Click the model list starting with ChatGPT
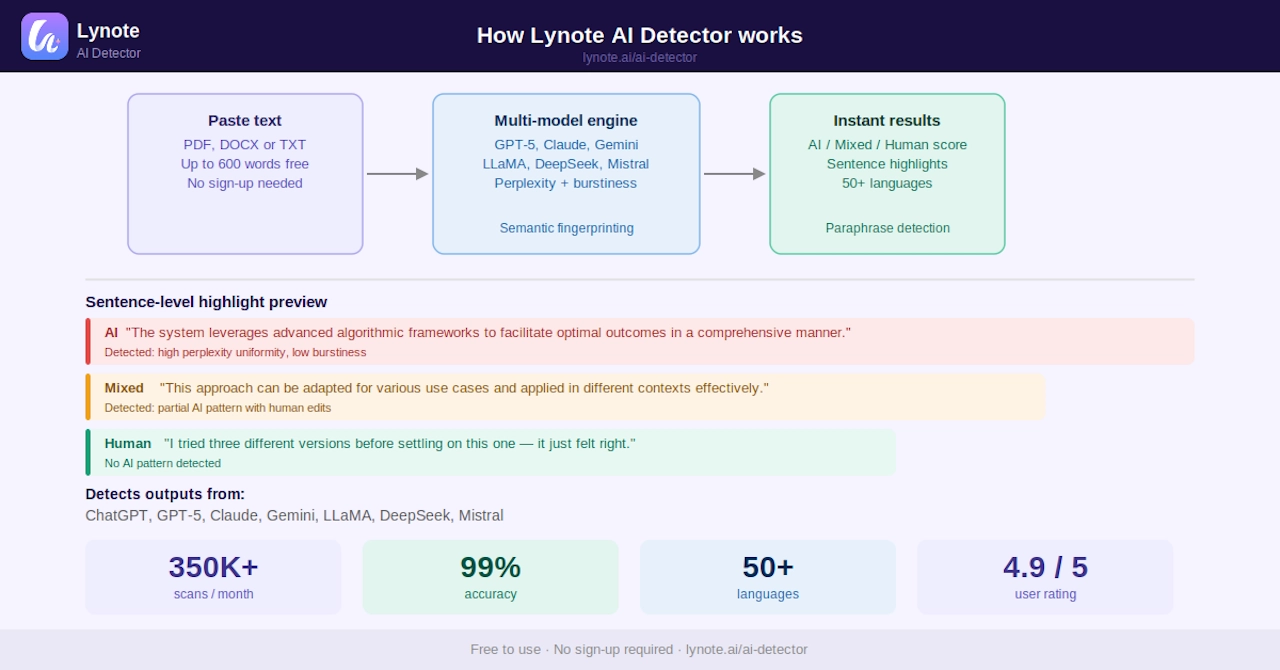 pyautogui.click(x=295, y=515)
